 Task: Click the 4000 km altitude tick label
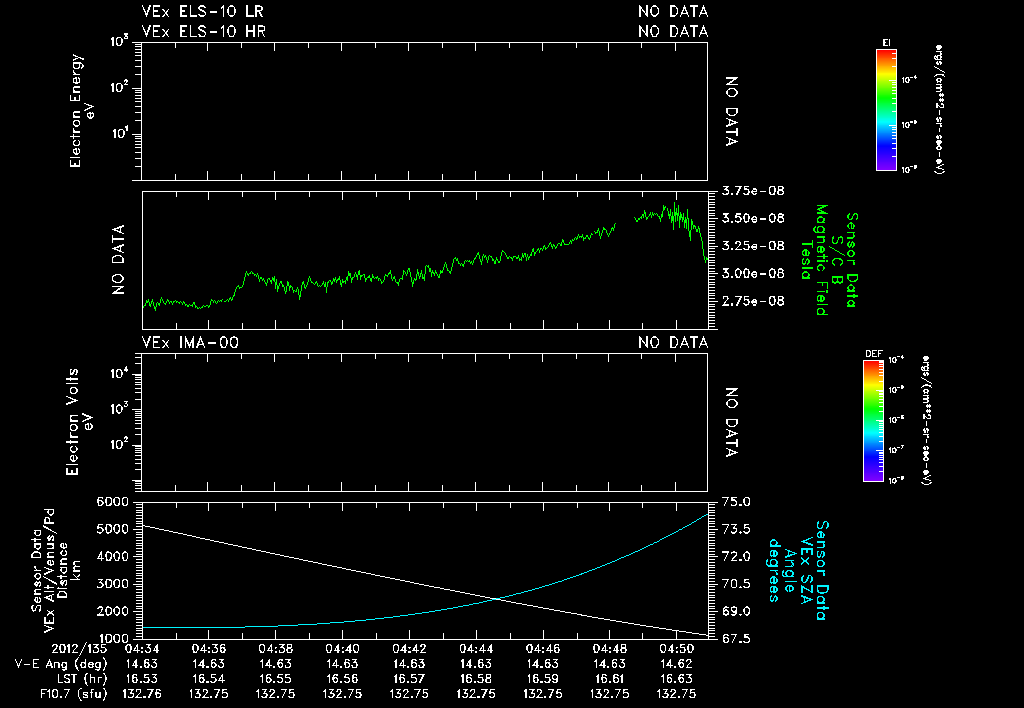pos(112,556)
